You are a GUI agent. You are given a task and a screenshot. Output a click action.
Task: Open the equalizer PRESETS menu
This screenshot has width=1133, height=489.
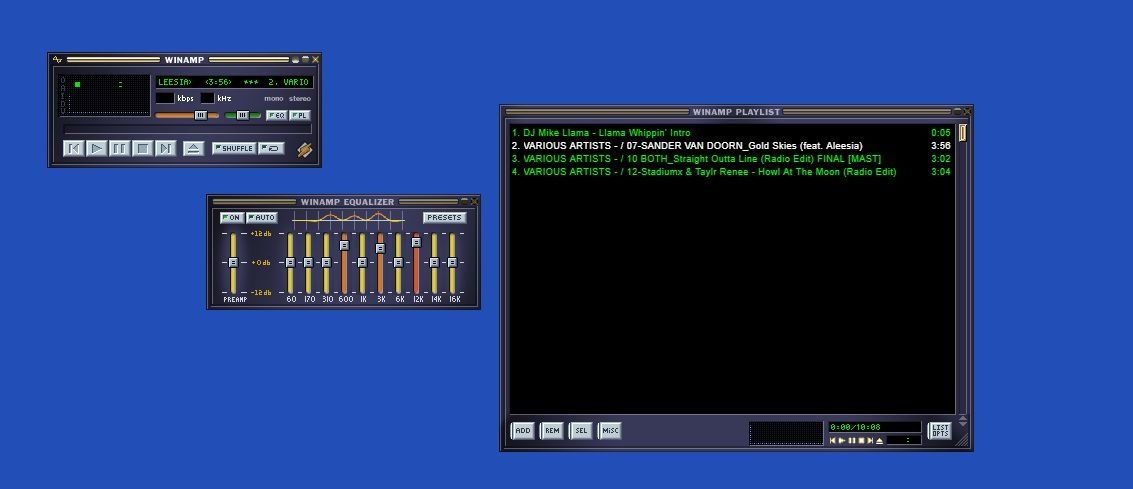(x=444, y=217)
